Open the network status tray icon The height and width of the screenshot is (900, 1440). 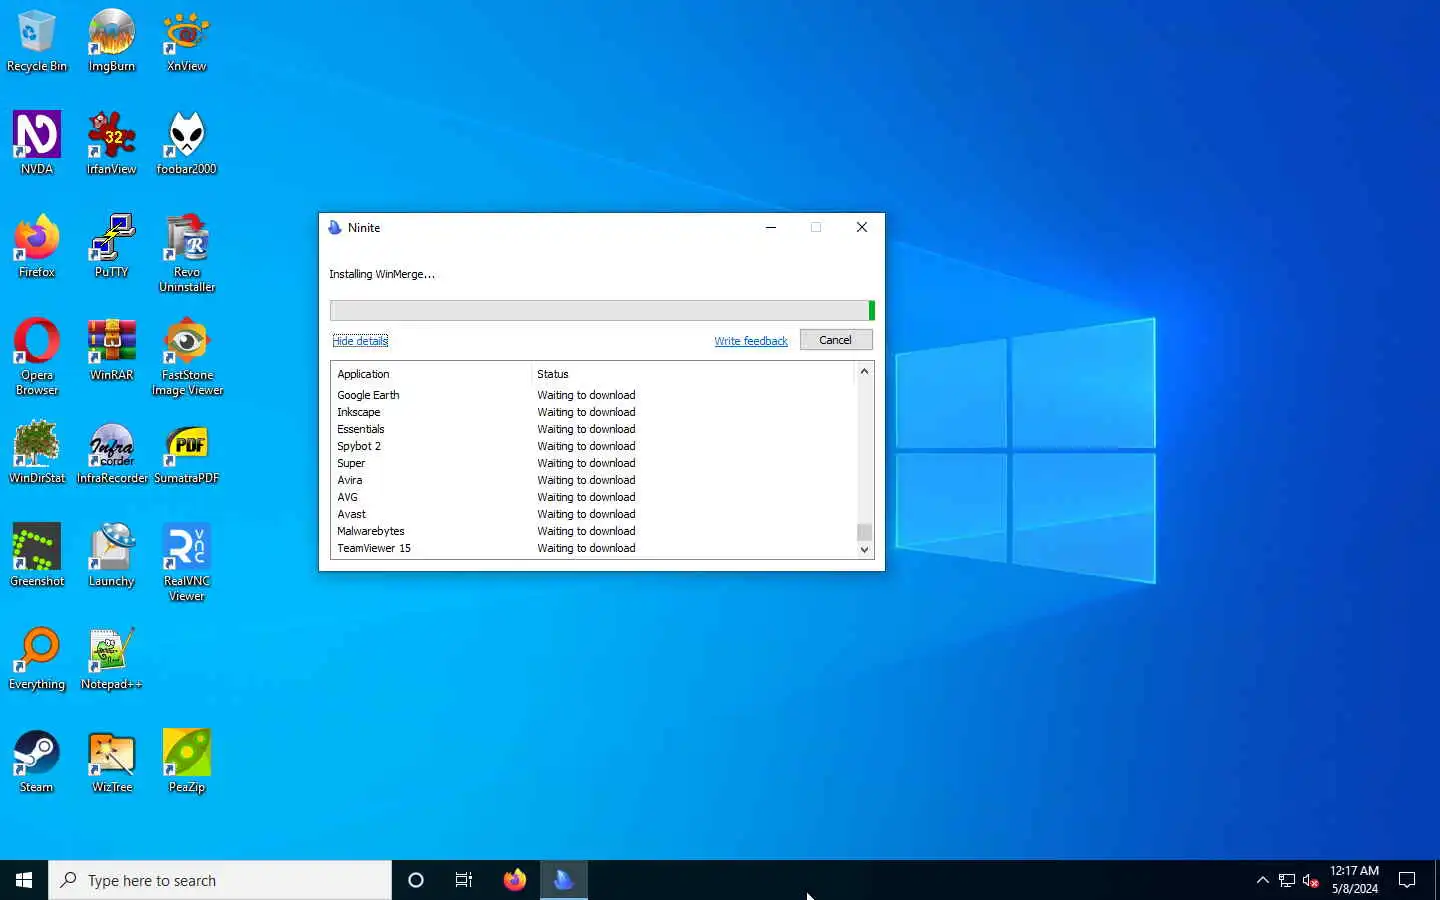pos(1287,880)
